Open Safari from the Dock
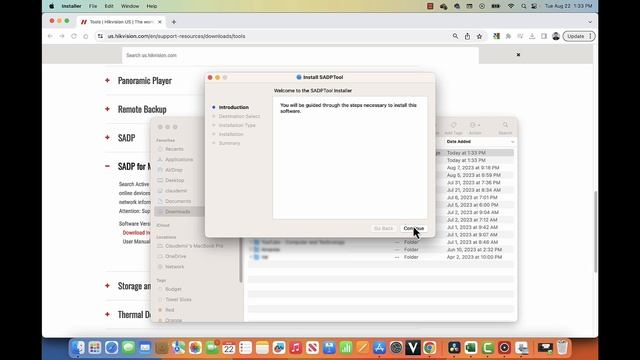The image size is (640, 360). click(111, 348)
